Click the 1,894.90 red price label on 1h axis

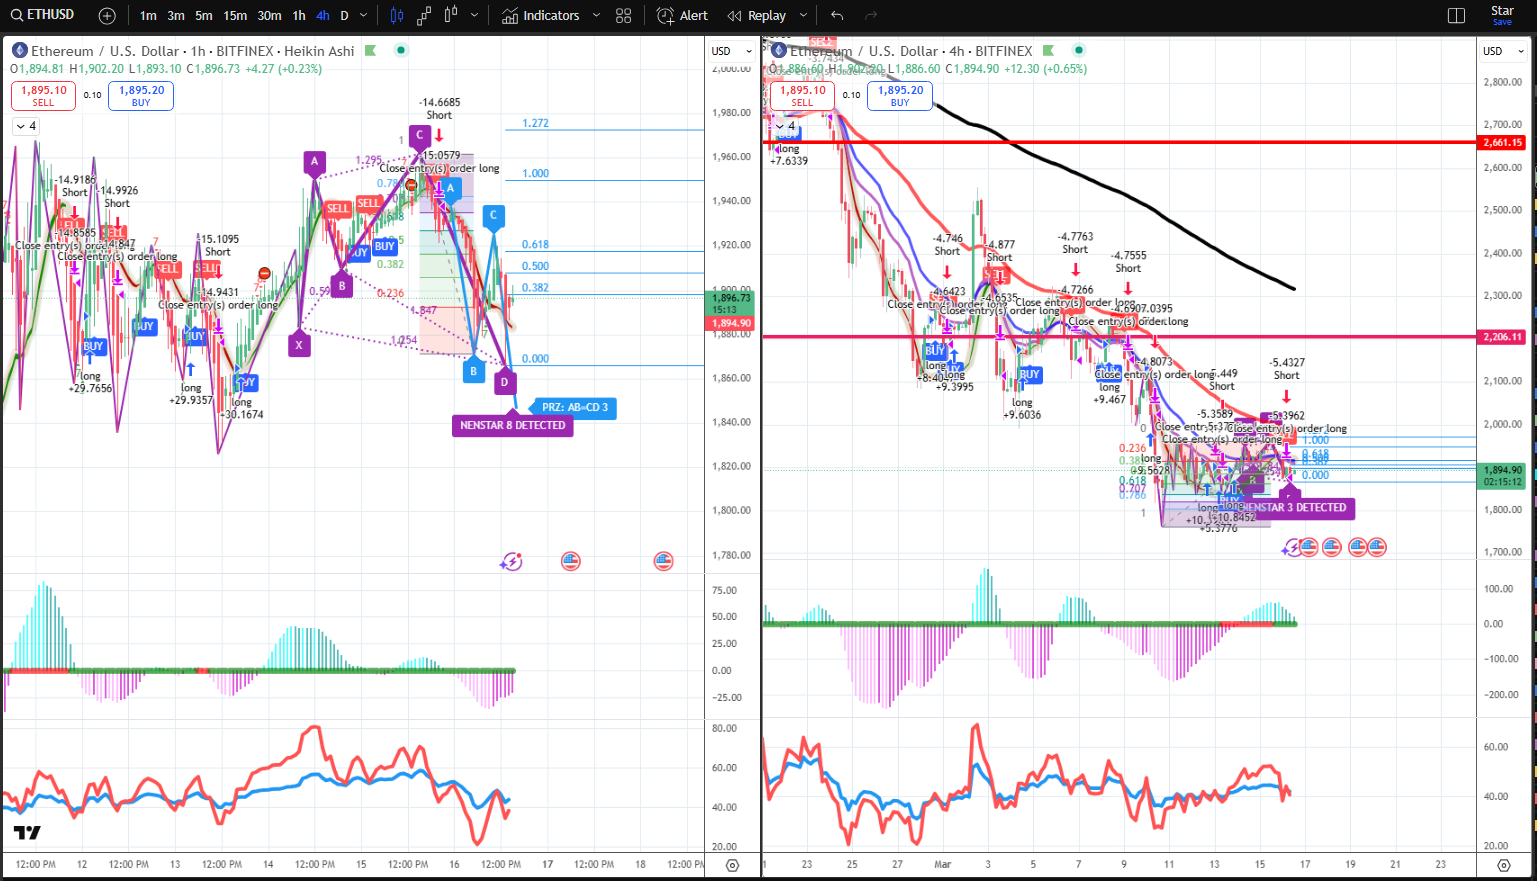coord(731,323)
